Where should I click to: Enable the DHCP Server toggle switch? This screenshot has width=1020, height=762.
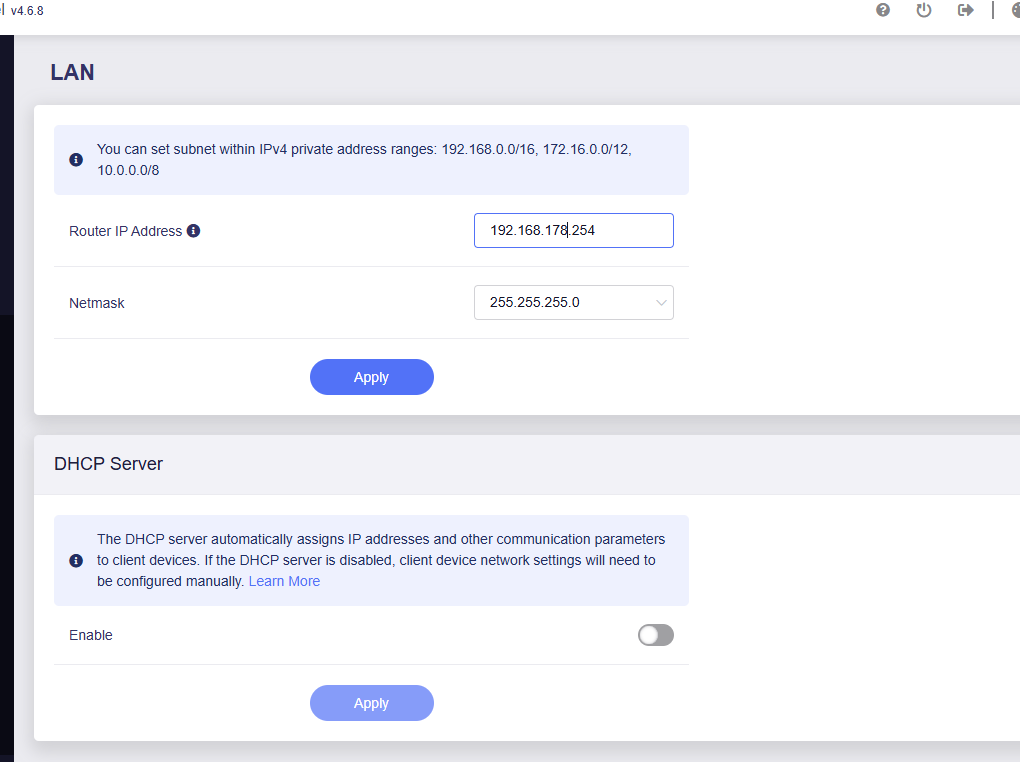656,635
